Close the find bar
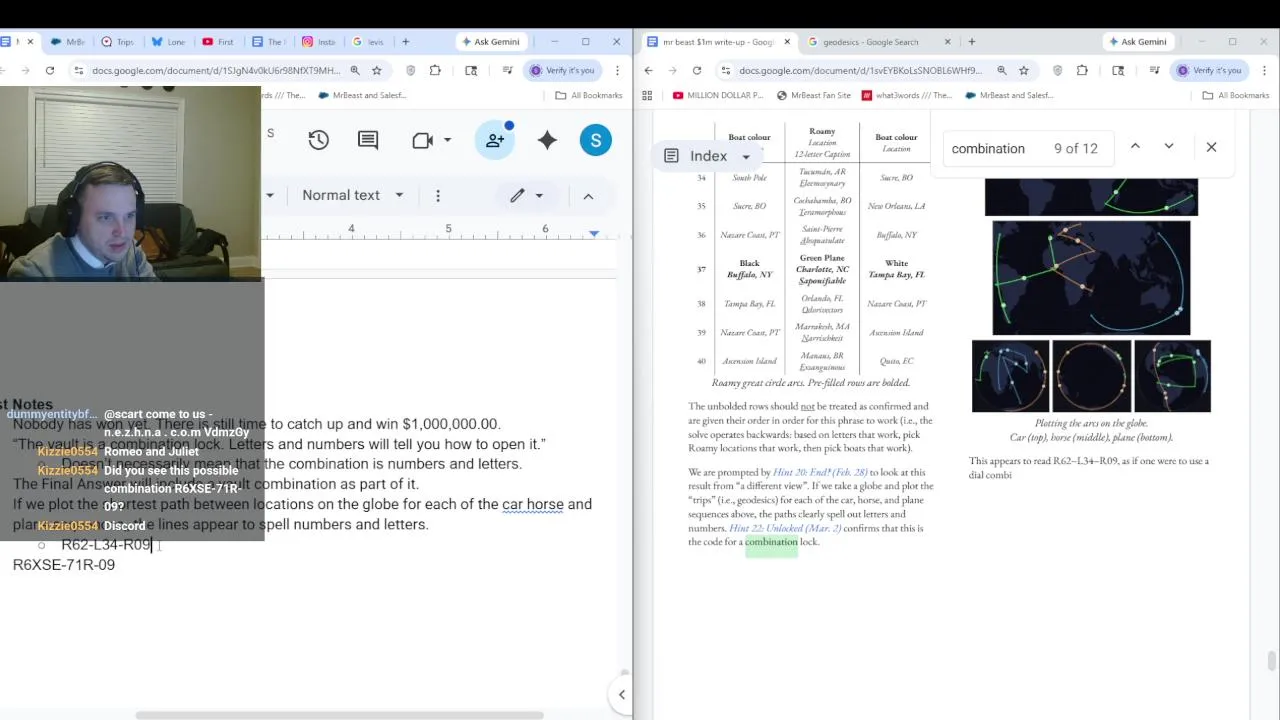This screenshot has height=720, width=1280. [1211, 147]
